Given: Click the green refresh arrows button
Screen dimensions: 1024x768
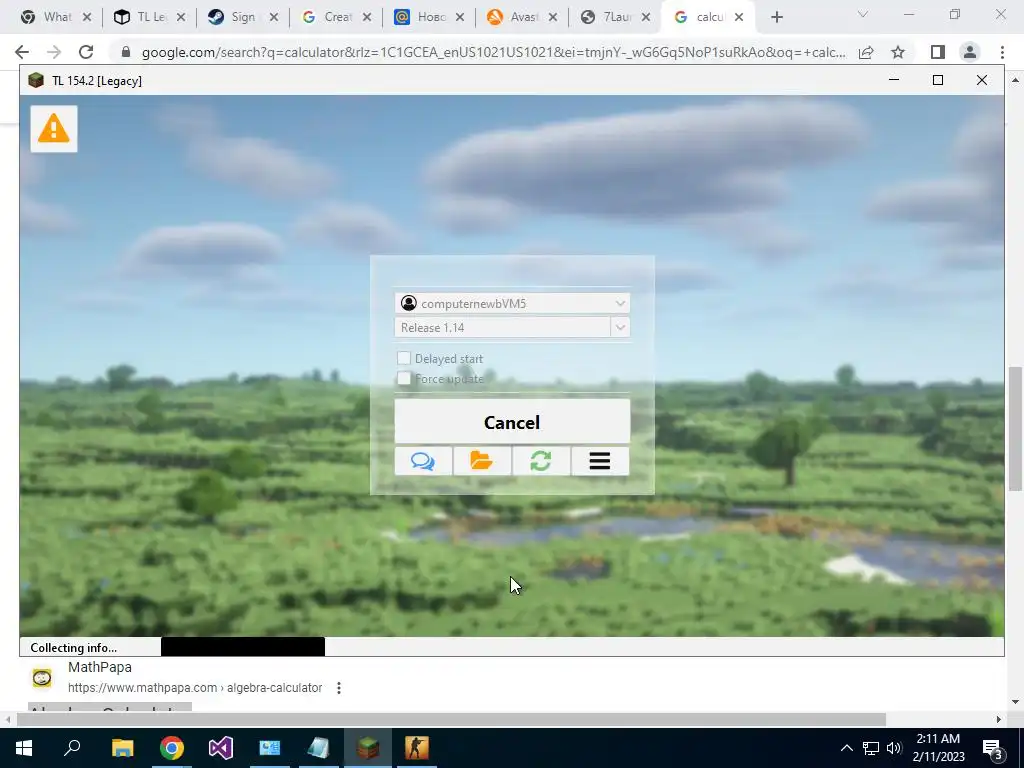Looking at the screenshot, I should pos(541,461).
